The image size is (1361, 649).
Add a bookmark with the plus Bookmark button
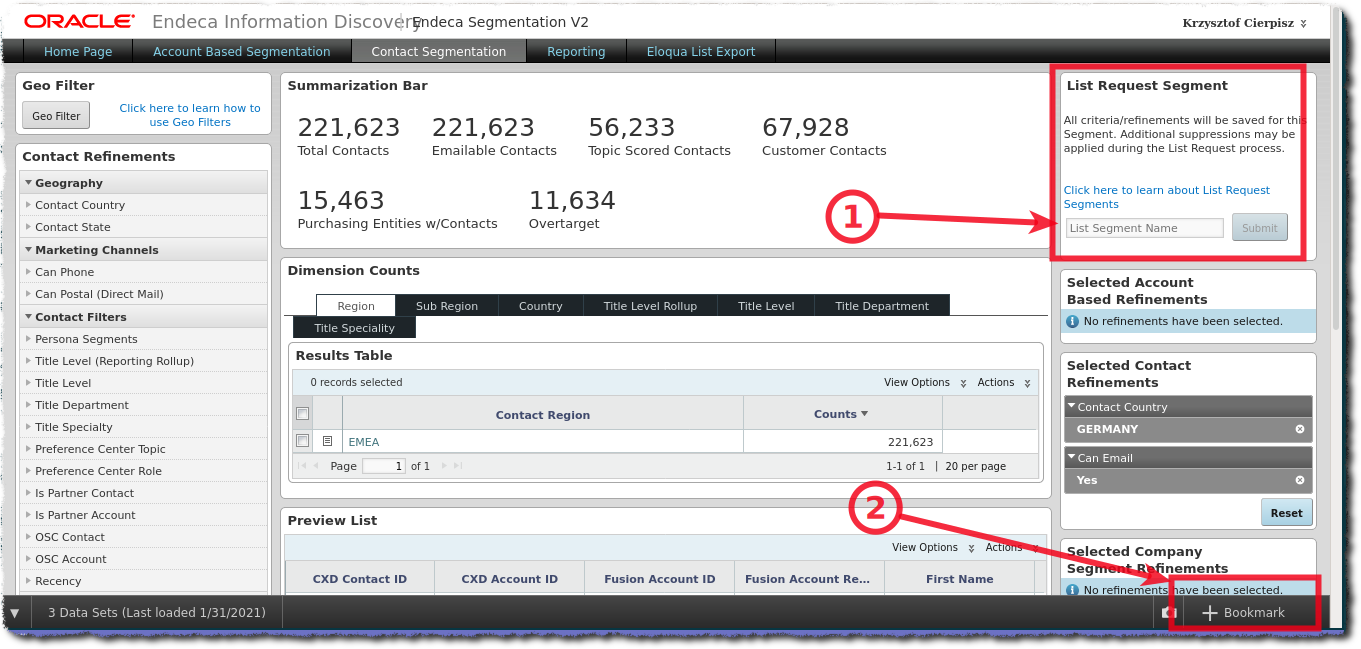pos(1244,613)
